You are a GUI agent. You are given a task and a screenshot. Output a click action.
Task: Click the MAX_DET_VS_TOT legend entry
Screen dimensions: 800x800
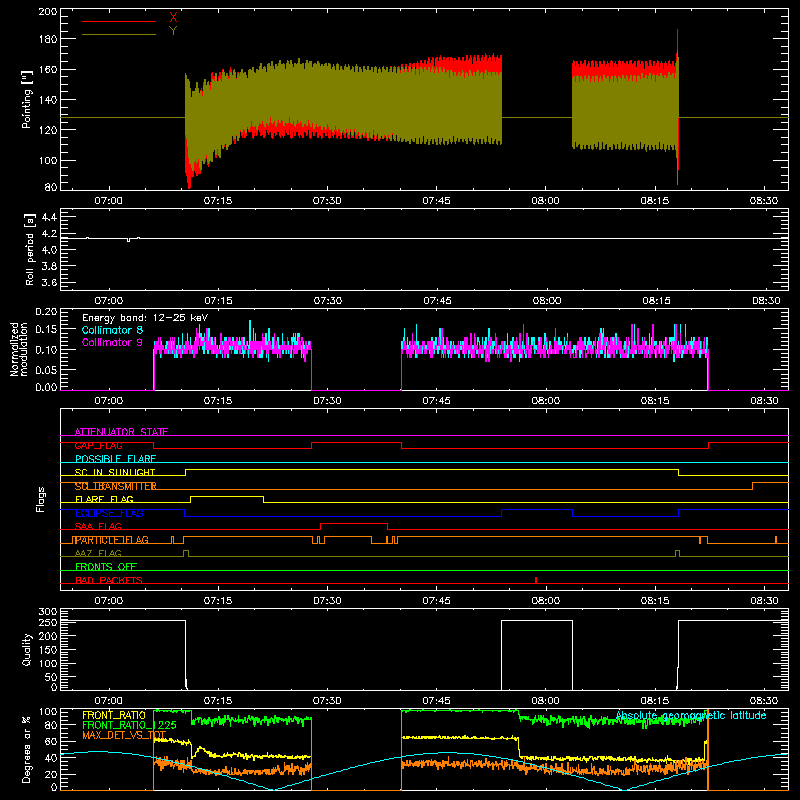point(124,735)
